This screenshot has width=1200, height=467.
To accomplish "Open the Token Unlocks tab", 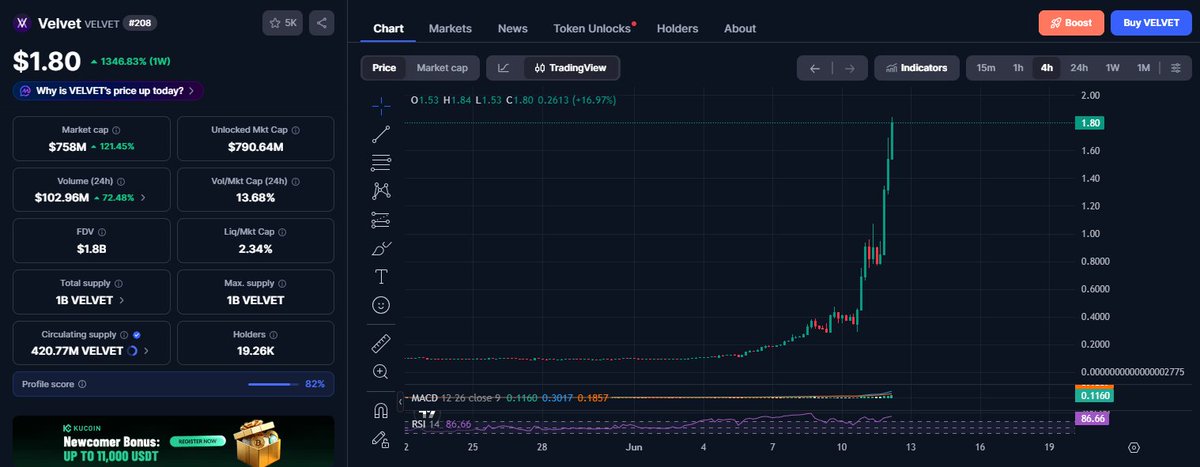I will [x=594, y=28].
